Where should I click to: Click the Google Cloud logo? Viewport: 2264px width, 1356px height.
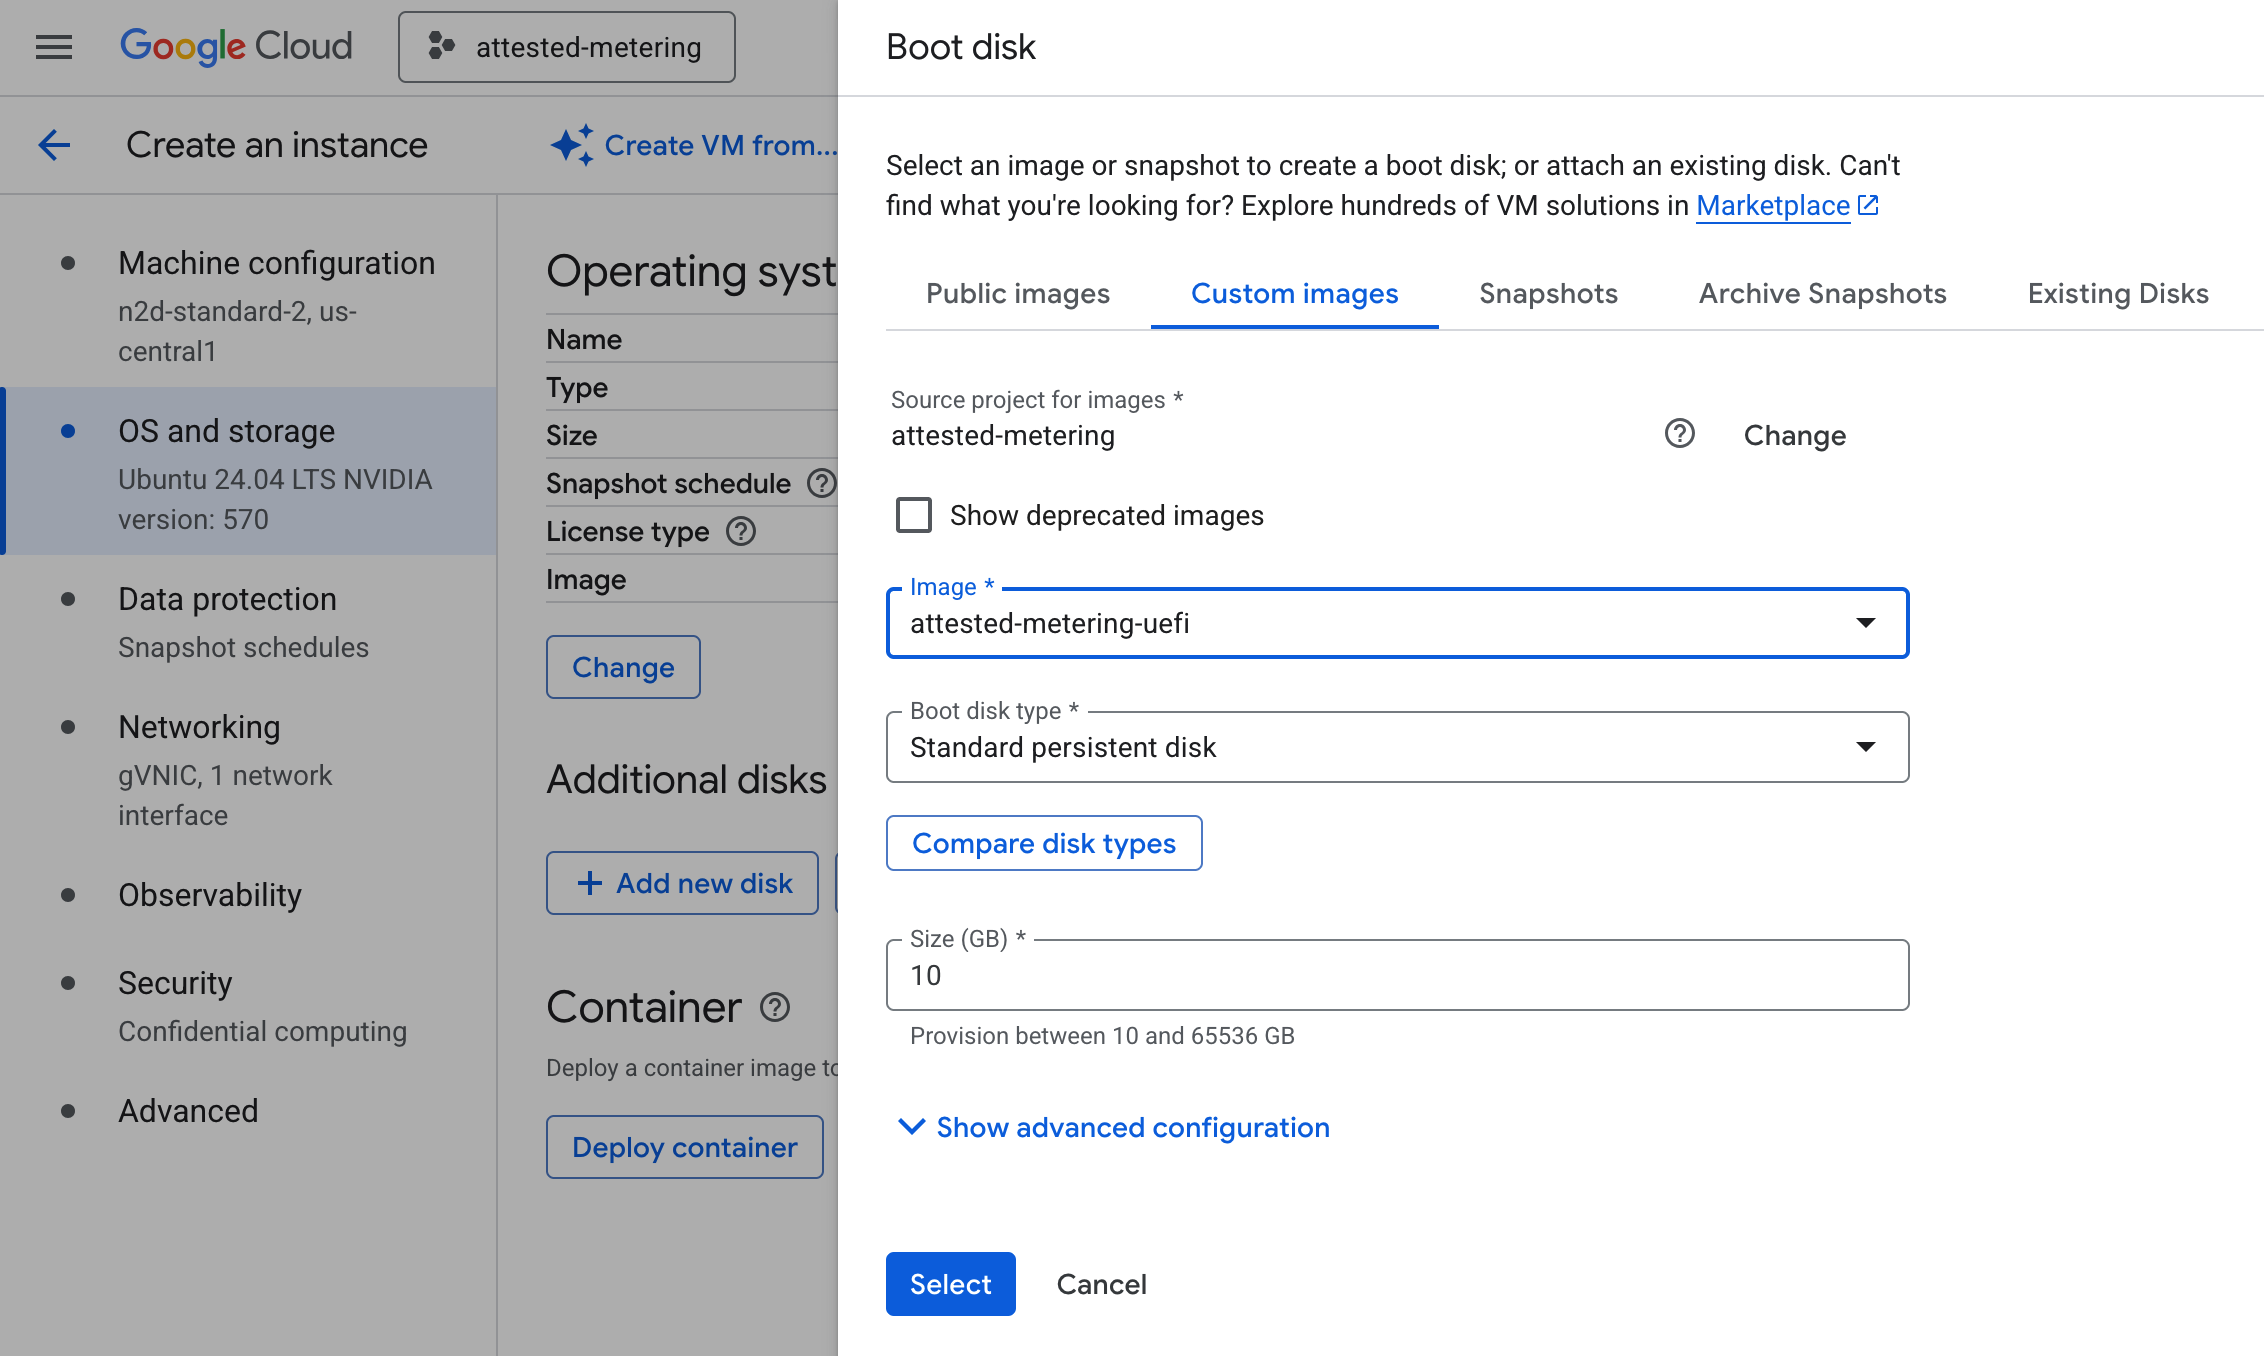coord(236,46)
